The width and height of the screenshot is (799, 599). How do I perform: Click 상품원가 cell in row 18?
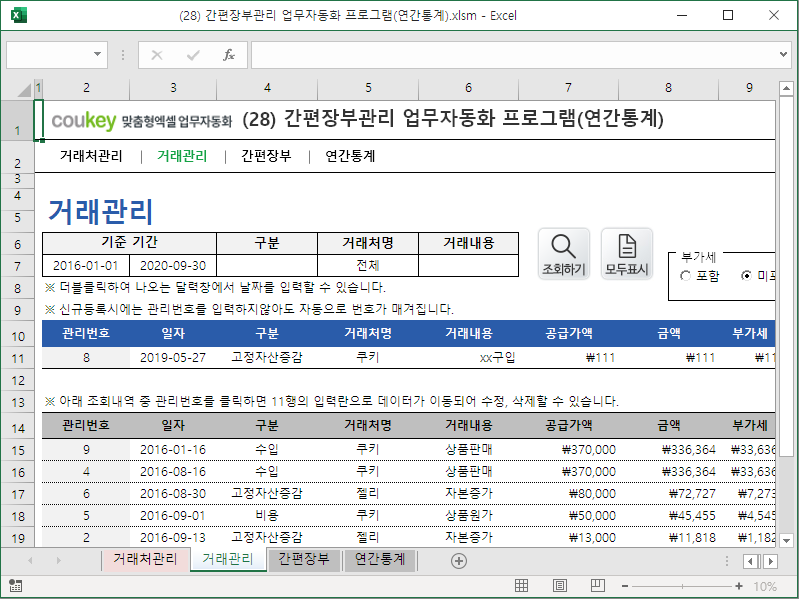pyautogui.click(x=468, y=515)
